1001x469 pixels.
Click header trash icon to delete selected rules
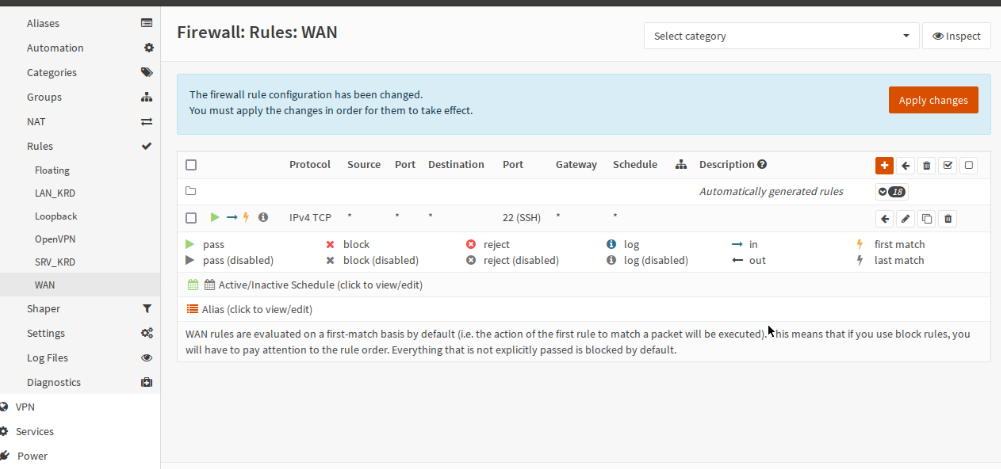coord(927,166)
